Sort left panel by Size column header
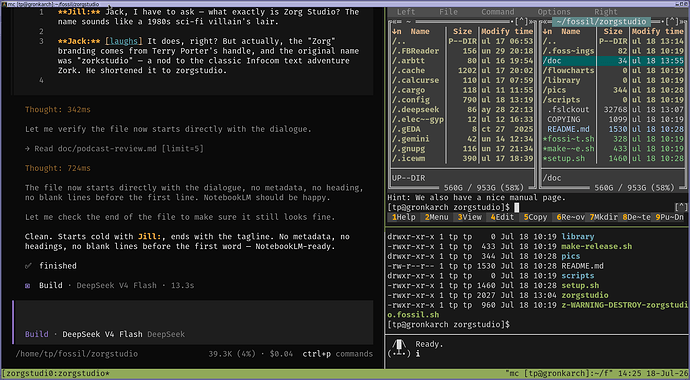 462,32
